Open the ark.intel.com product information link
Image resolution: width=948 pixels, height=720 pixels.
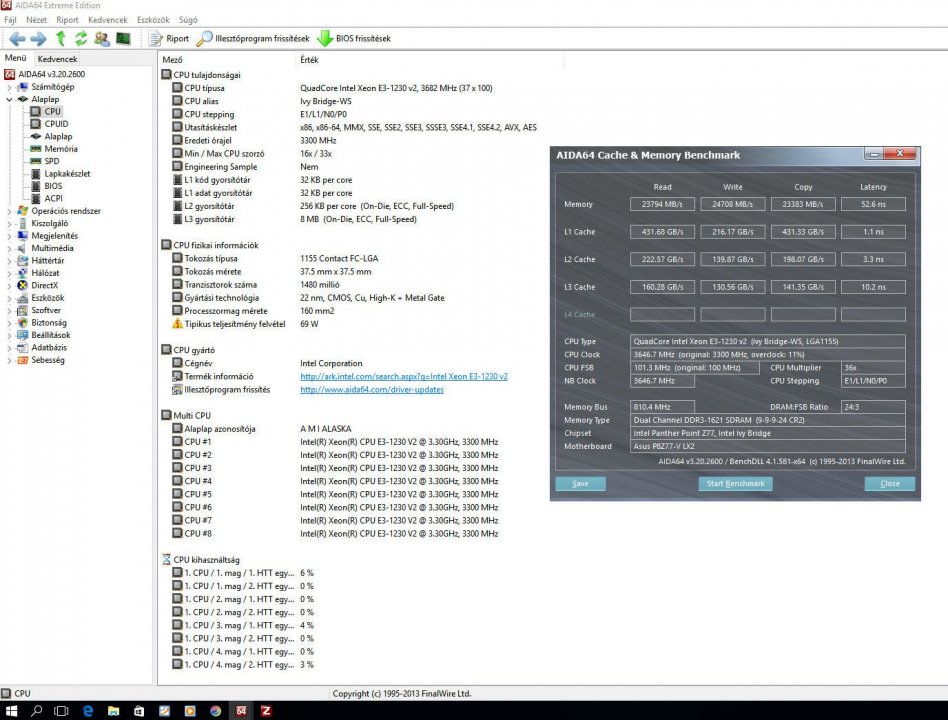[404, 377]
